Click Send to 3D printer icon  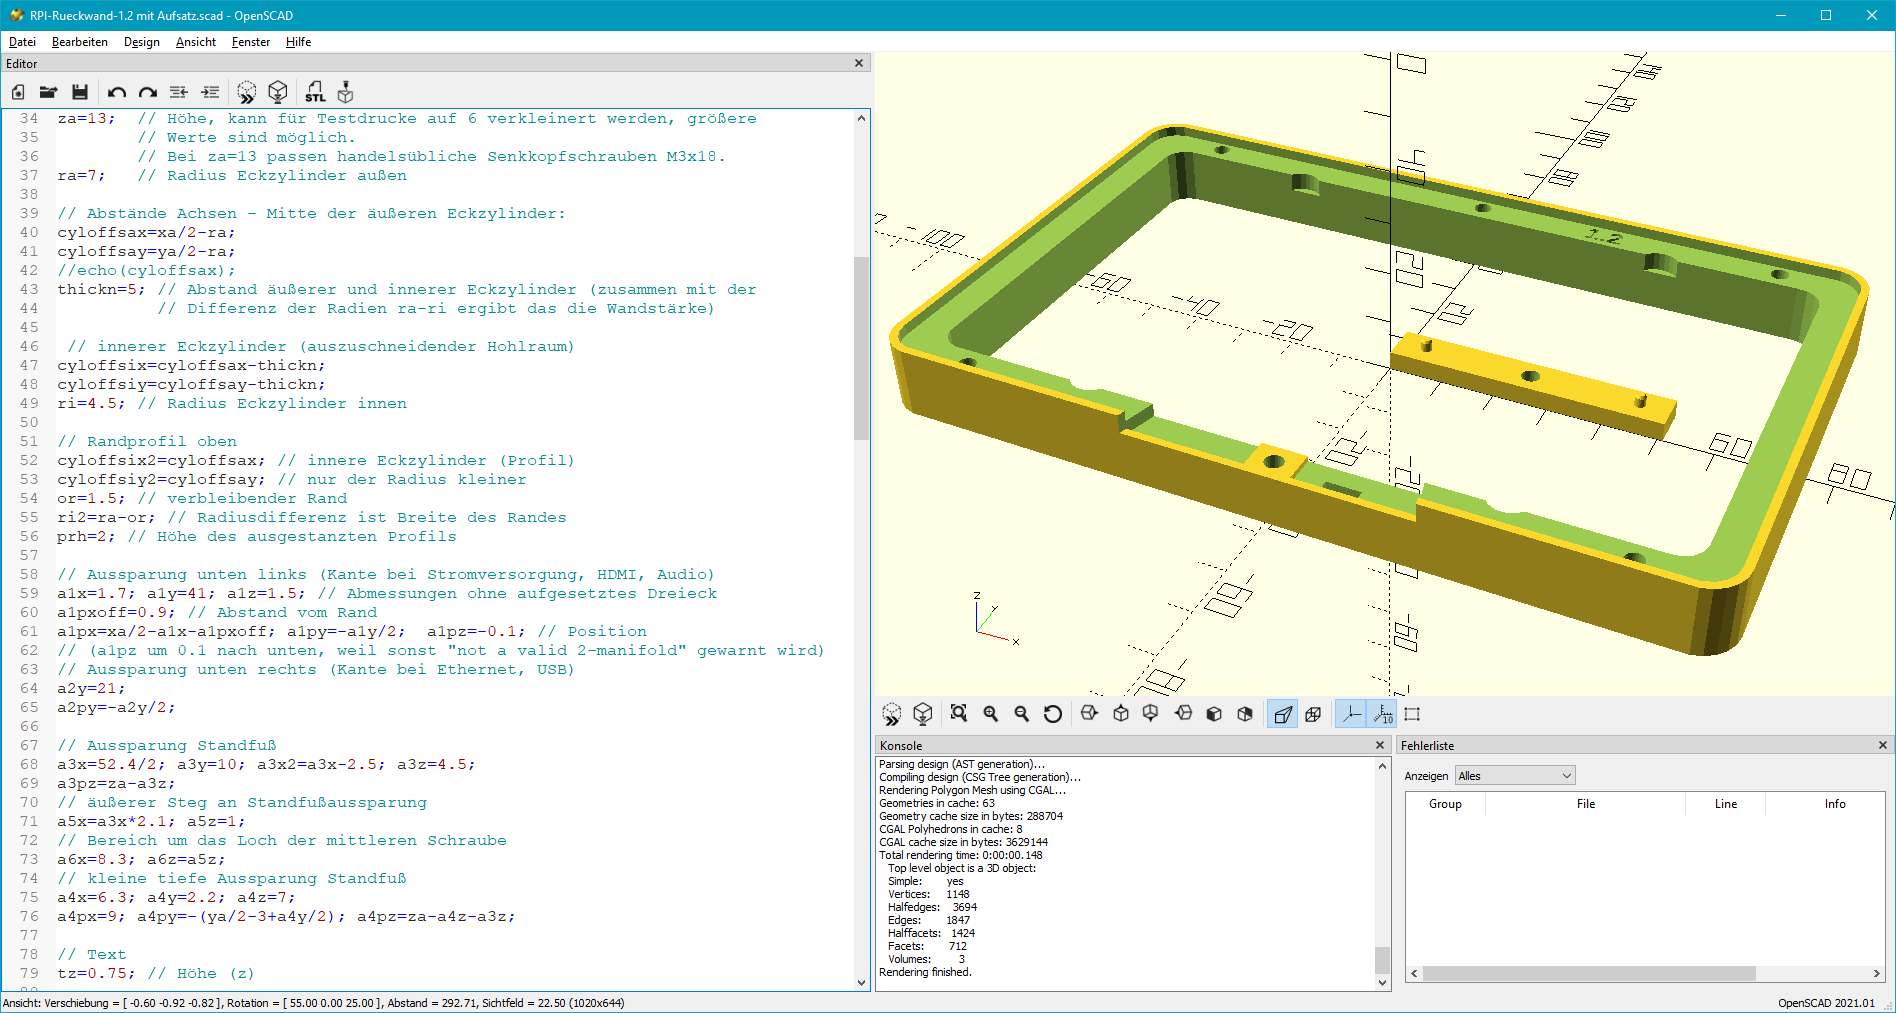pyautogui.click(x=346, y=92)
